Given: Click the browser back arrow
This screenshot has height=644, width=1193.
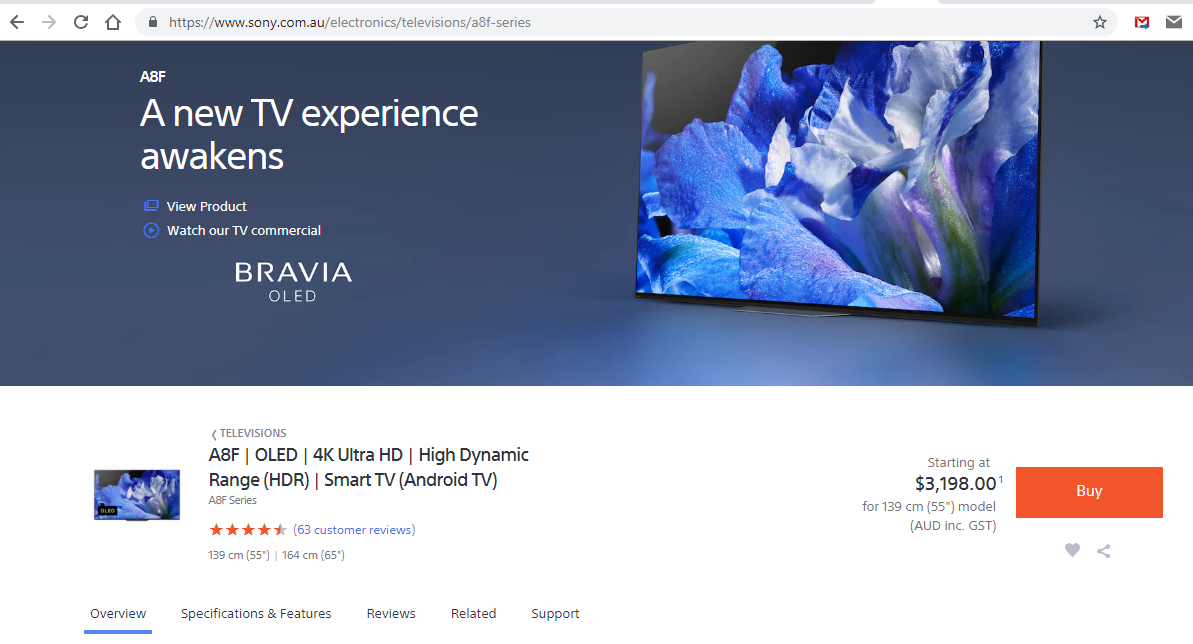Looking at the screenshot, I should [17, 22].
